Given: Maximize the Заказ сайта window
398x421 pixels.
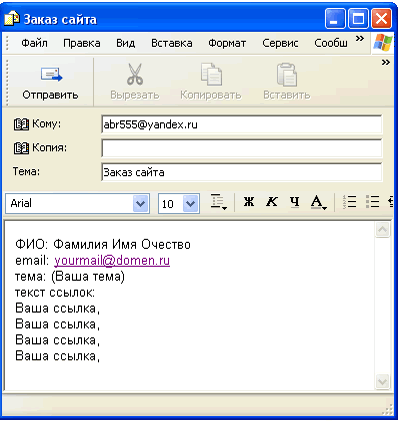Looking at the screenshot, I should coord(358,19).
